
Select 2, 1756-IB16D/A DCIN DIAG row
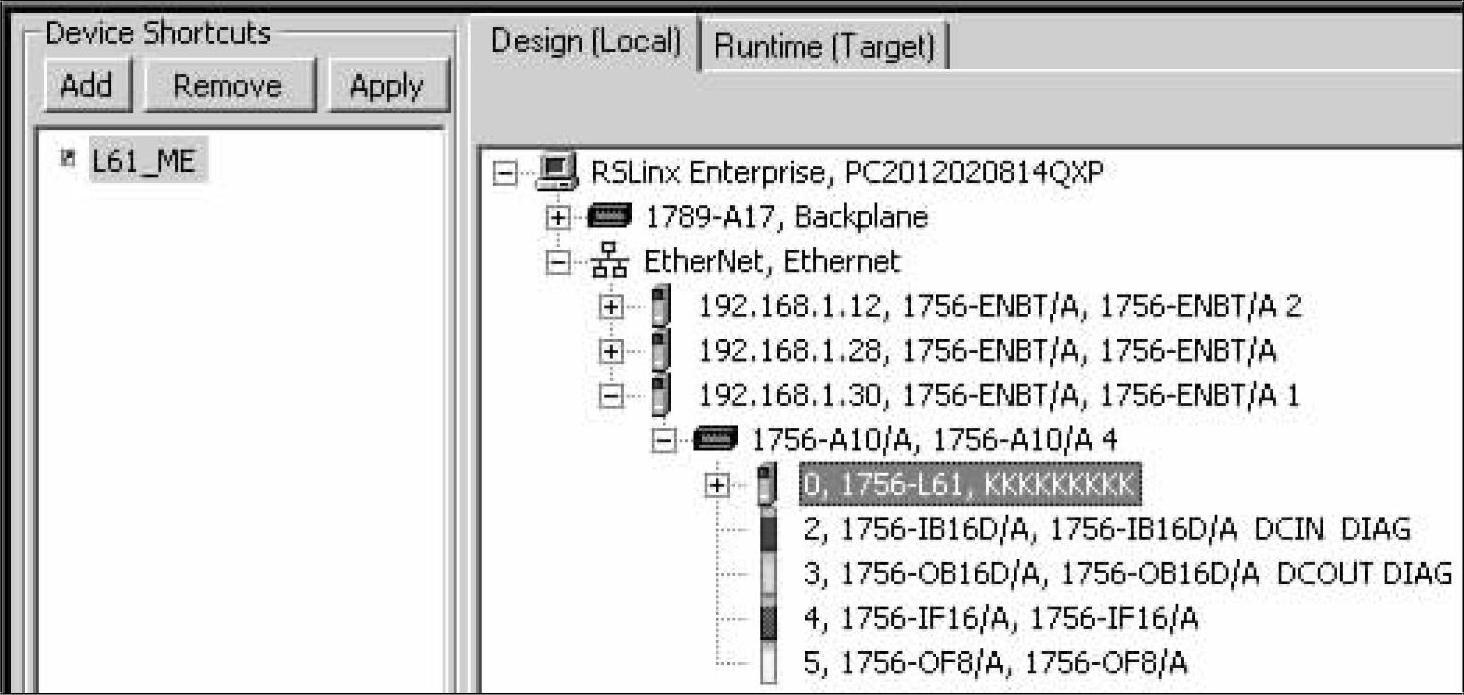click(x=1107, y=529)
